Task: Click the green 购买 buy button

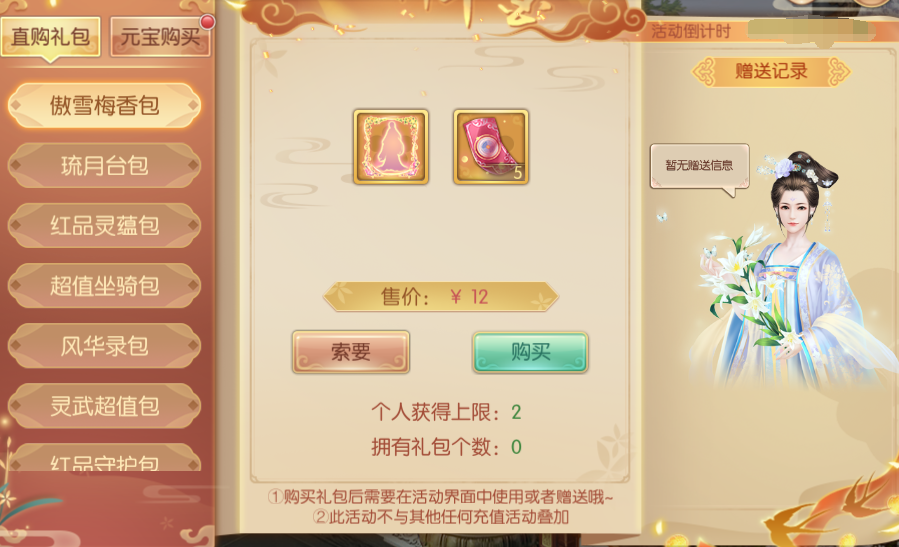Action: pos(530,351)
